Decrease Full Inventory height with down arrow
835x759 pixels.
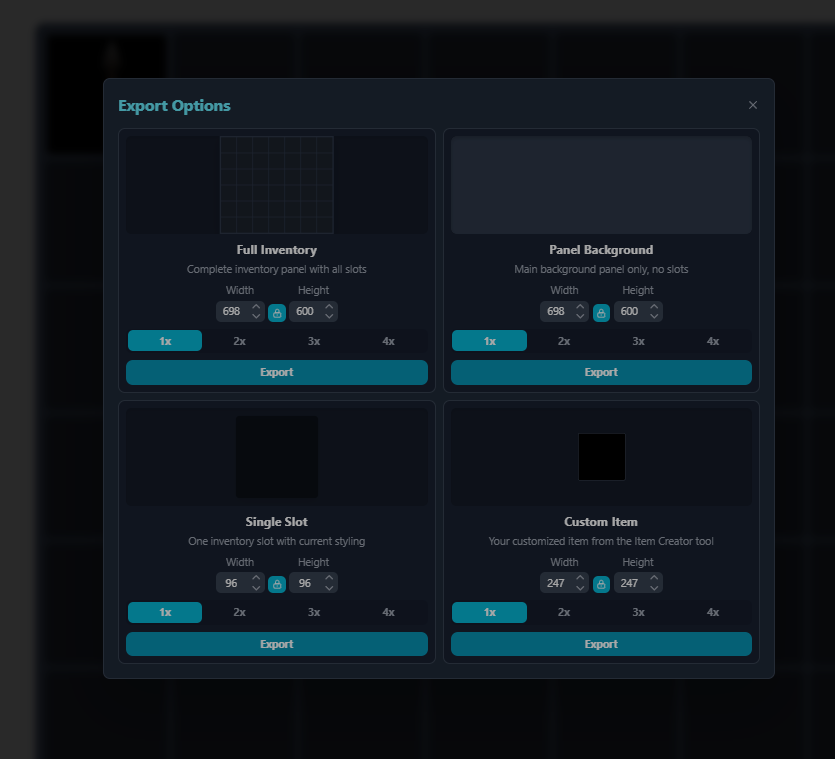pyautogui.click(x=329, y=316)
